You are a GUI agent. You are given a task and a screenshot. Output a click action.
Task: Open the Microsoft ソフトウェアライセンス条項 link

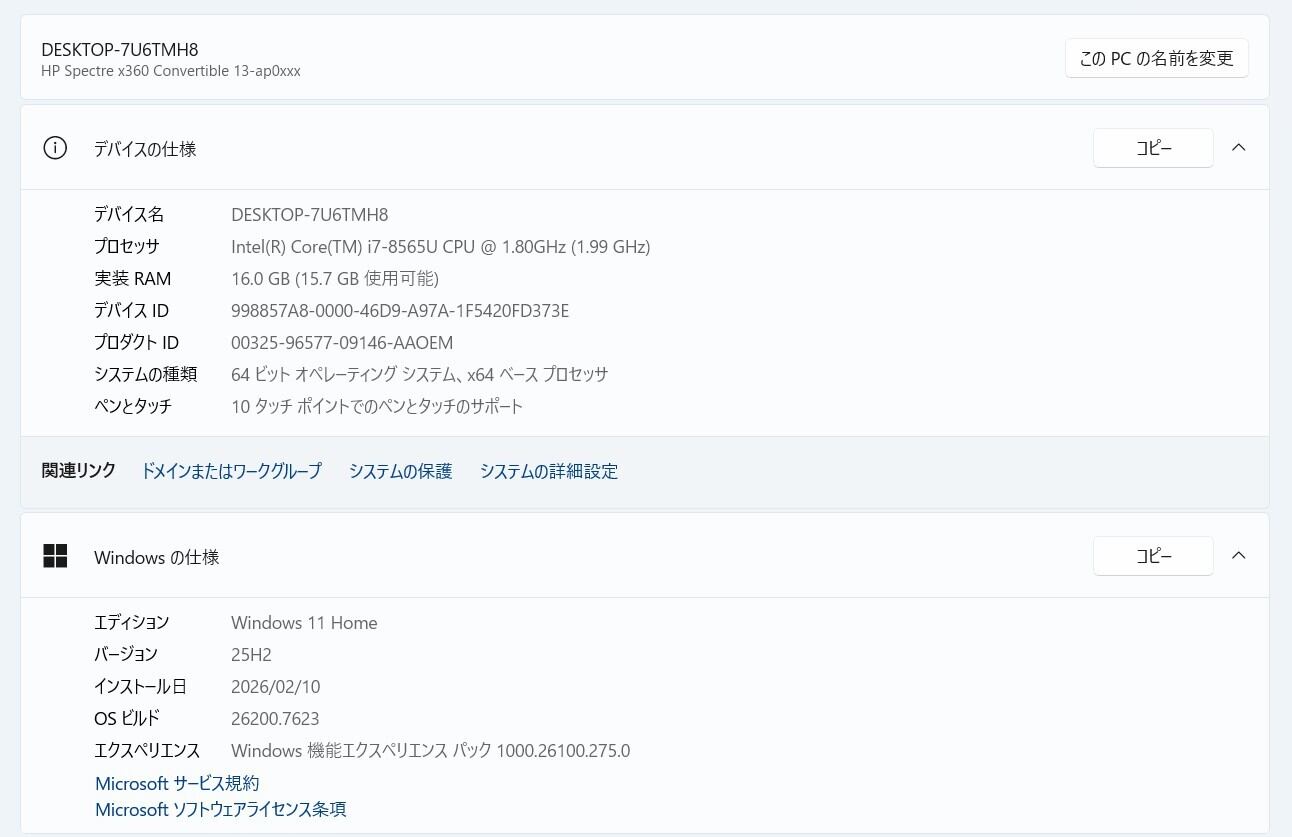tap(221, 809)
